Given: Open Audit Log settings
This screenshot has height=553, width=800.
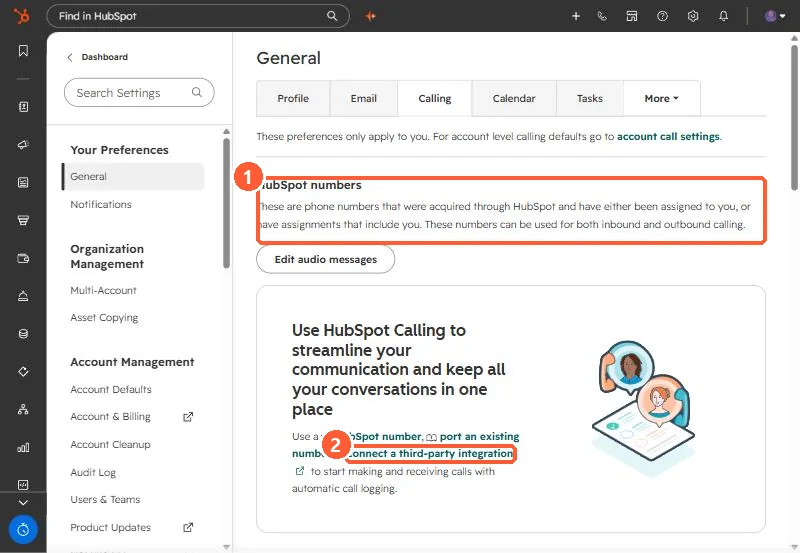Looking at the screenshot, I should (93, 472).
